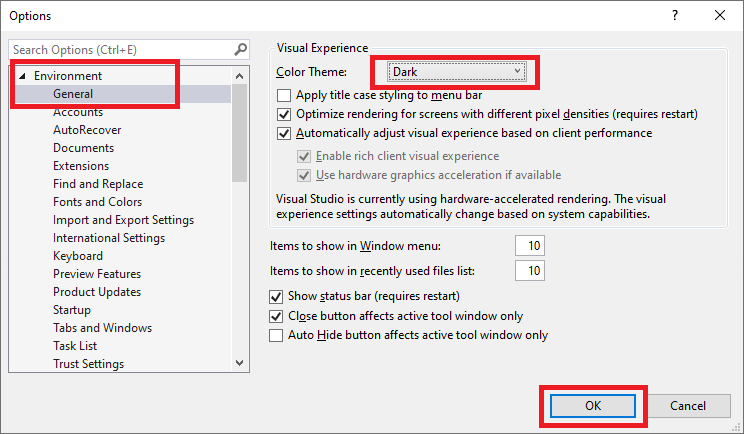Confirm changes with the OK button
This screenshot has width=744, height=434.
pos(593,406)
